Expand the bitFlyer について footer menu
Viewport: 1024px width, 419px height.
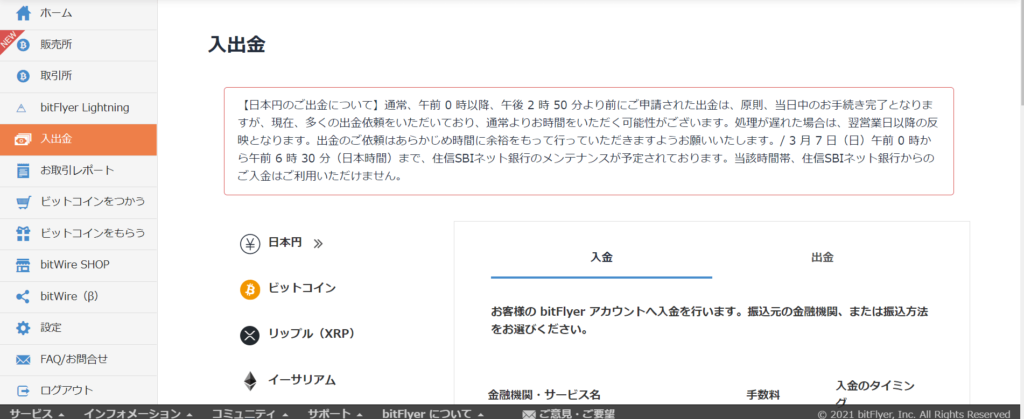coord(433,414)
